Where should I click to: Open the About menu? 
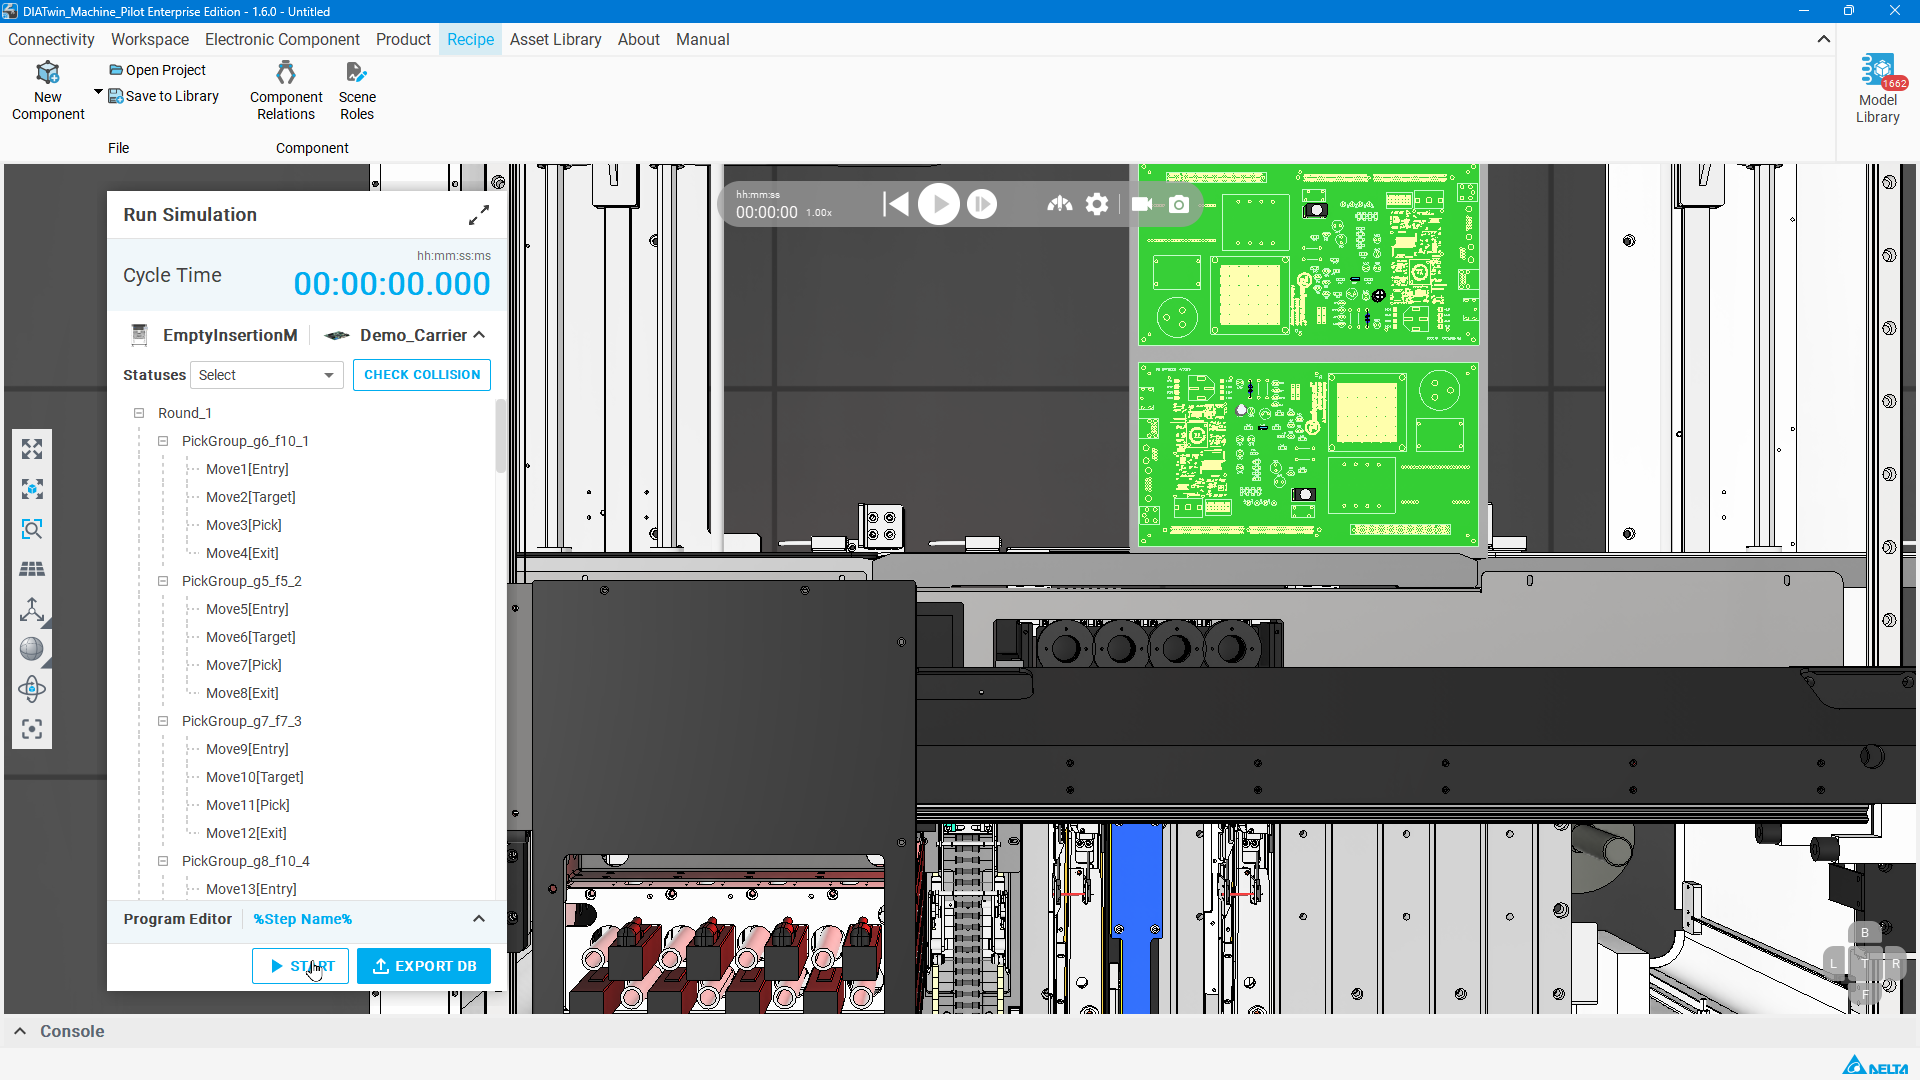click(x=638, y=39)
